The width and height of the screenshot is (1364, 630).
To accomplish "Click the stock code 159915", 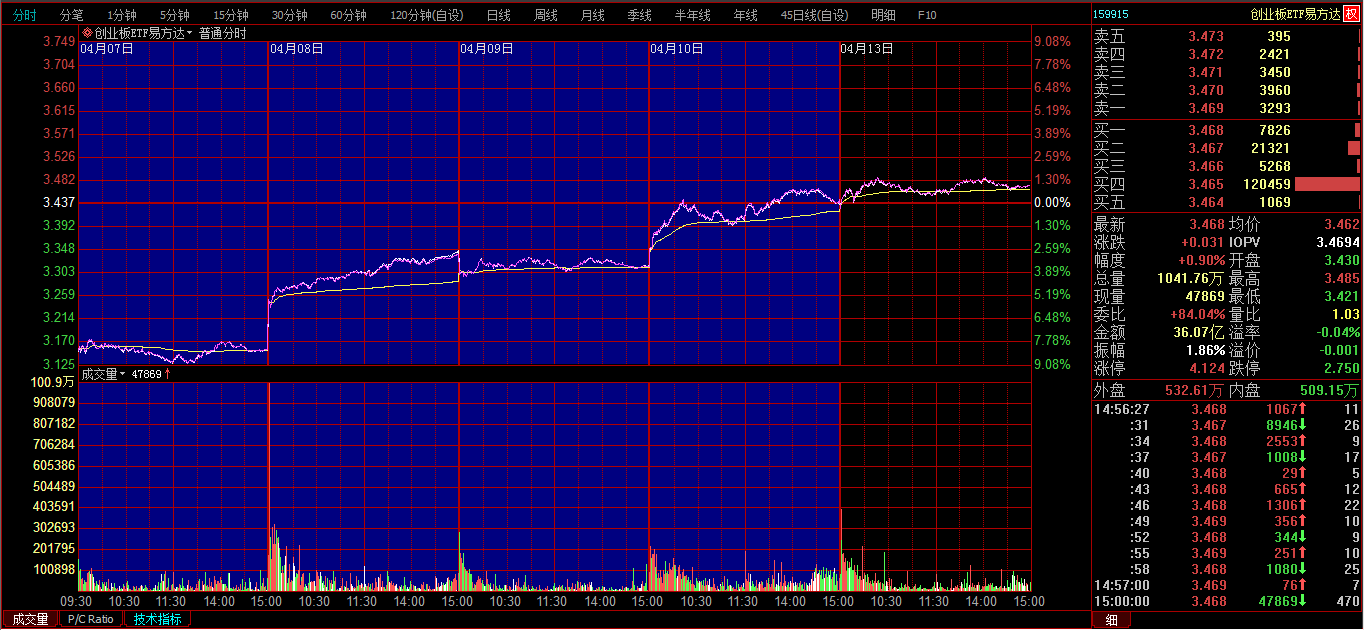I will pyautogui.click(x=1111, y=14).
